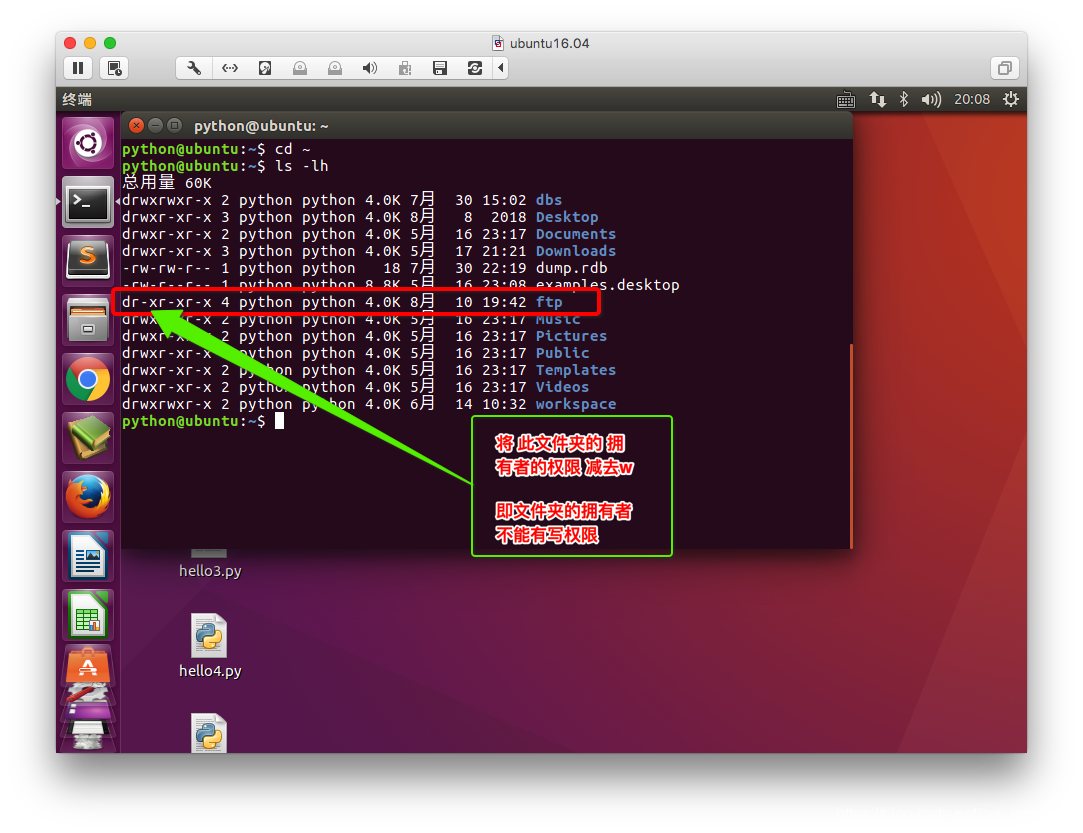Open Ubuntu Dash search in launcher
The width and height of the screenshot is (1083, 833).
pos(88,144)
